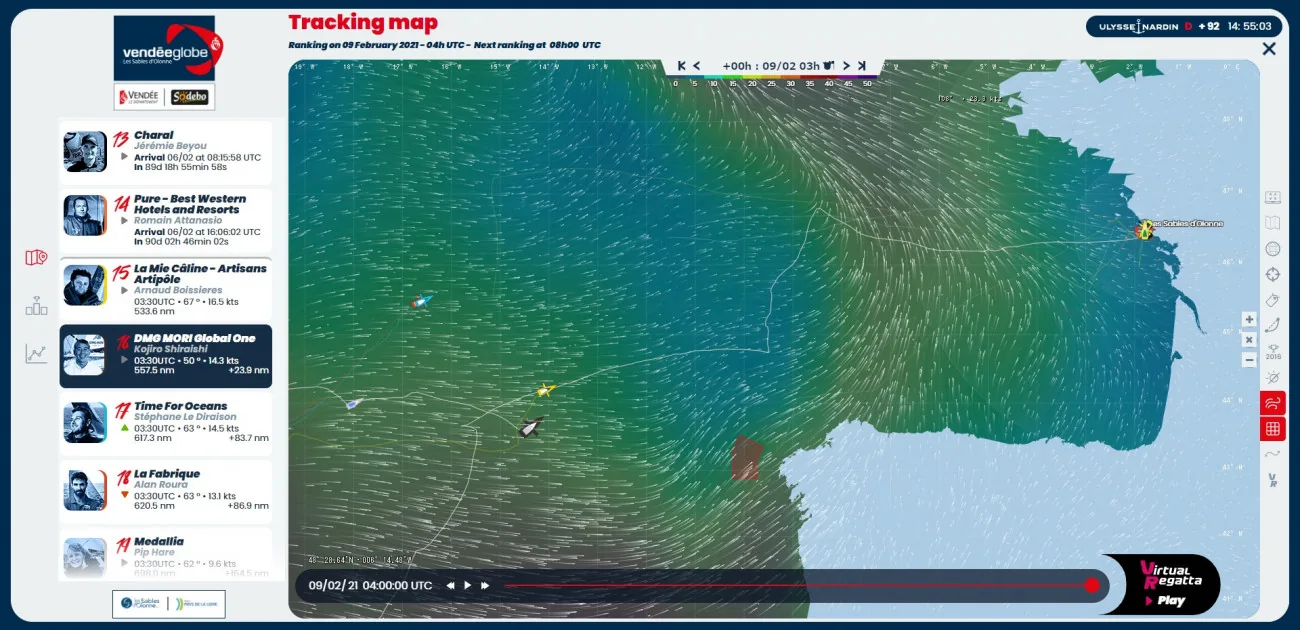Start the race timeline playback
Viewport: 1300px width, 630px height.
coord(467,585)
